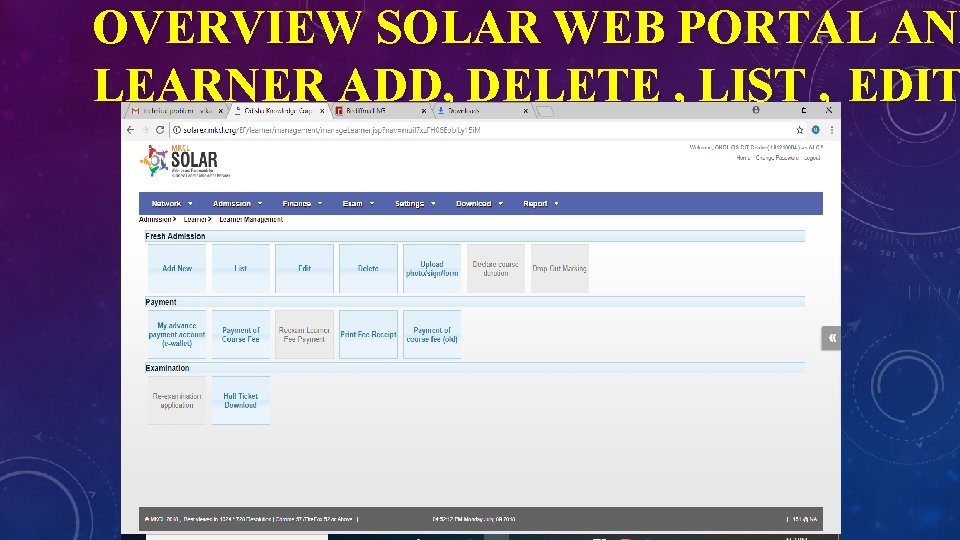960x540 pixels.
Task: Open My advance payment account (e-wallet)
Action: tap(177, 334)
